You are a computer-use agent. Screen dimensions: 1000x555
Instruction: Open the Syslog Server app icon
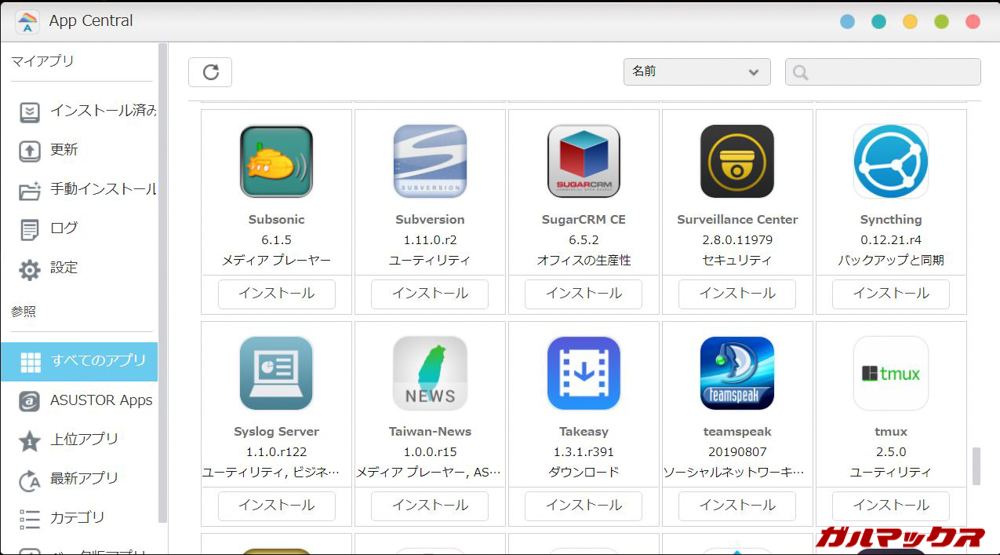click(276, 373)
